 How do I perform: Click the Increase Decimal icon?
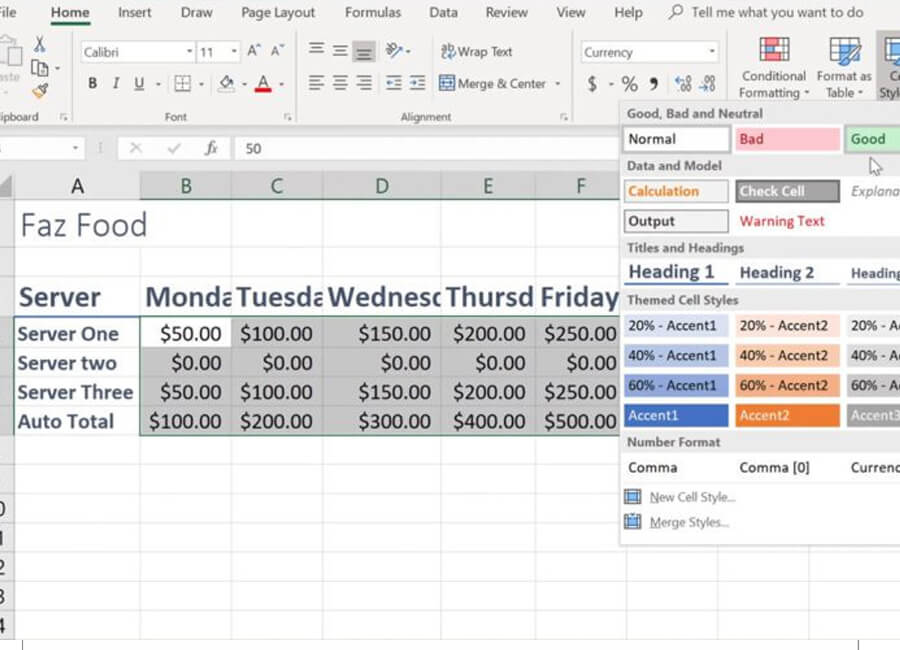pyautogui.click(x=684, y=84)
